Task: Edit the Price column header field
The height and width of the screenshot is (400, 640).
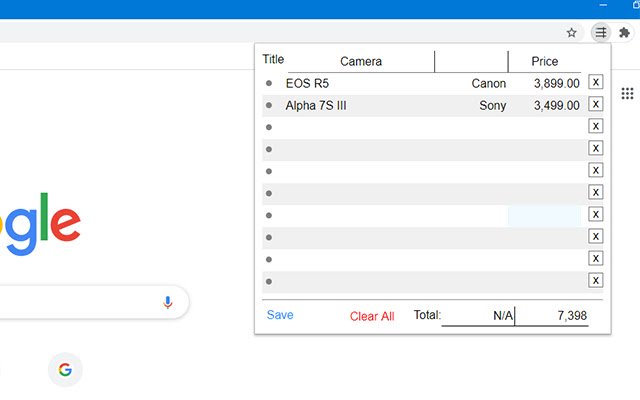Action: click(x=544, y=62)
